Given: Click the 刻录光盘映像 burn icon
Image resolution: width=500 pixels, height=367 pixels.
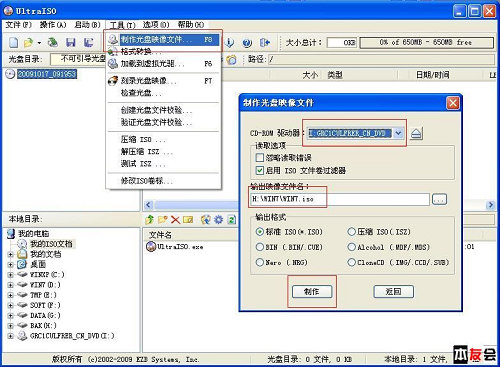Looking at the screenshot, I should pos(113,81).
